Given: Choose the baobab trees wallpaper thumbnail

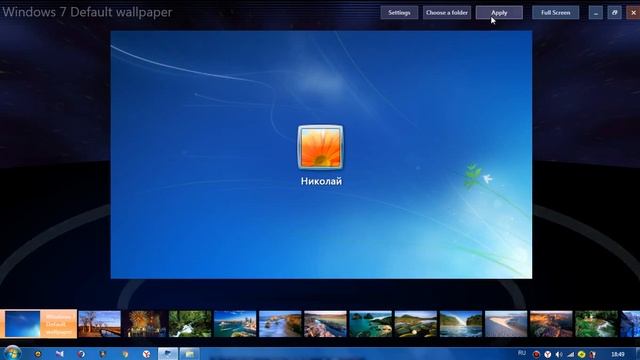Looking at the screenshot, I should [100, 324].
